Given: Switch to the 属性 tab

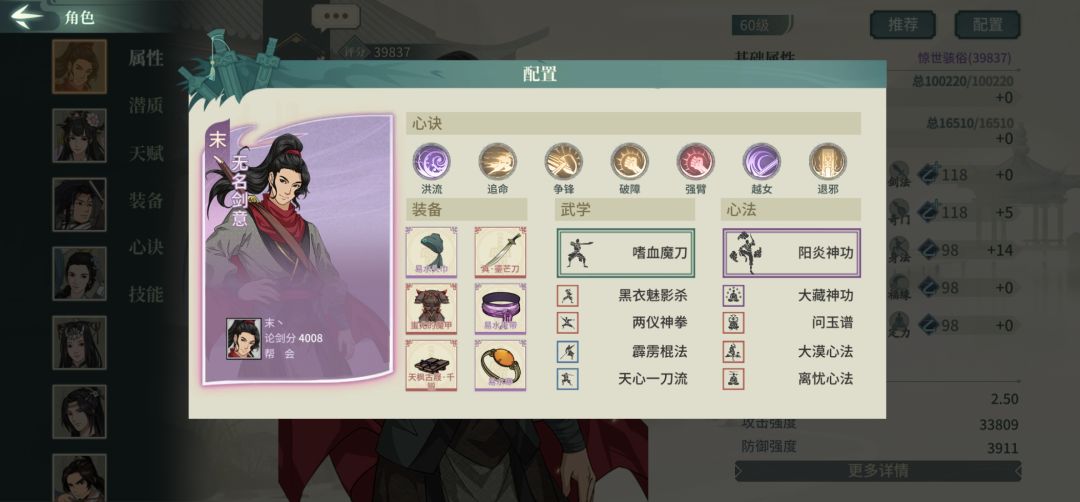Looking at the screenshot, I should pos(146,59).
